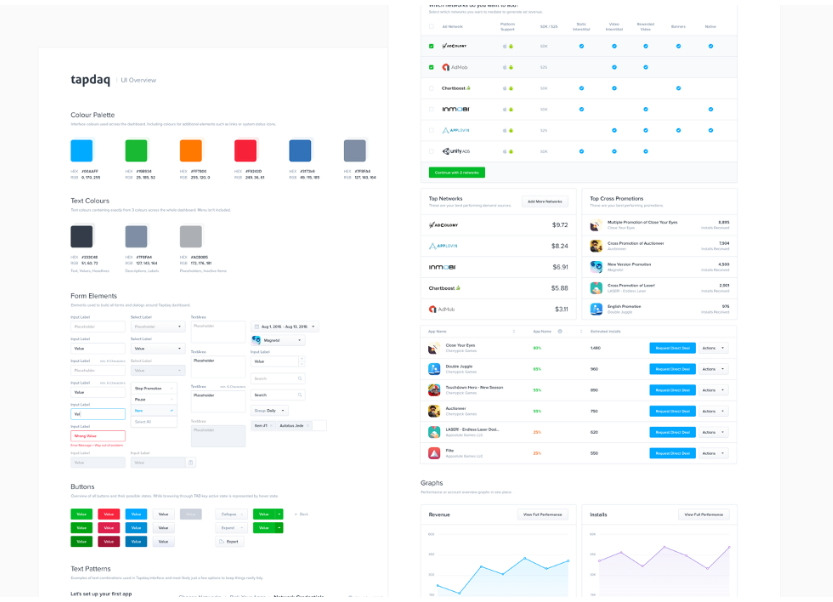Click the Add More Networks button

pyautogui.click(x=545, y=201)
